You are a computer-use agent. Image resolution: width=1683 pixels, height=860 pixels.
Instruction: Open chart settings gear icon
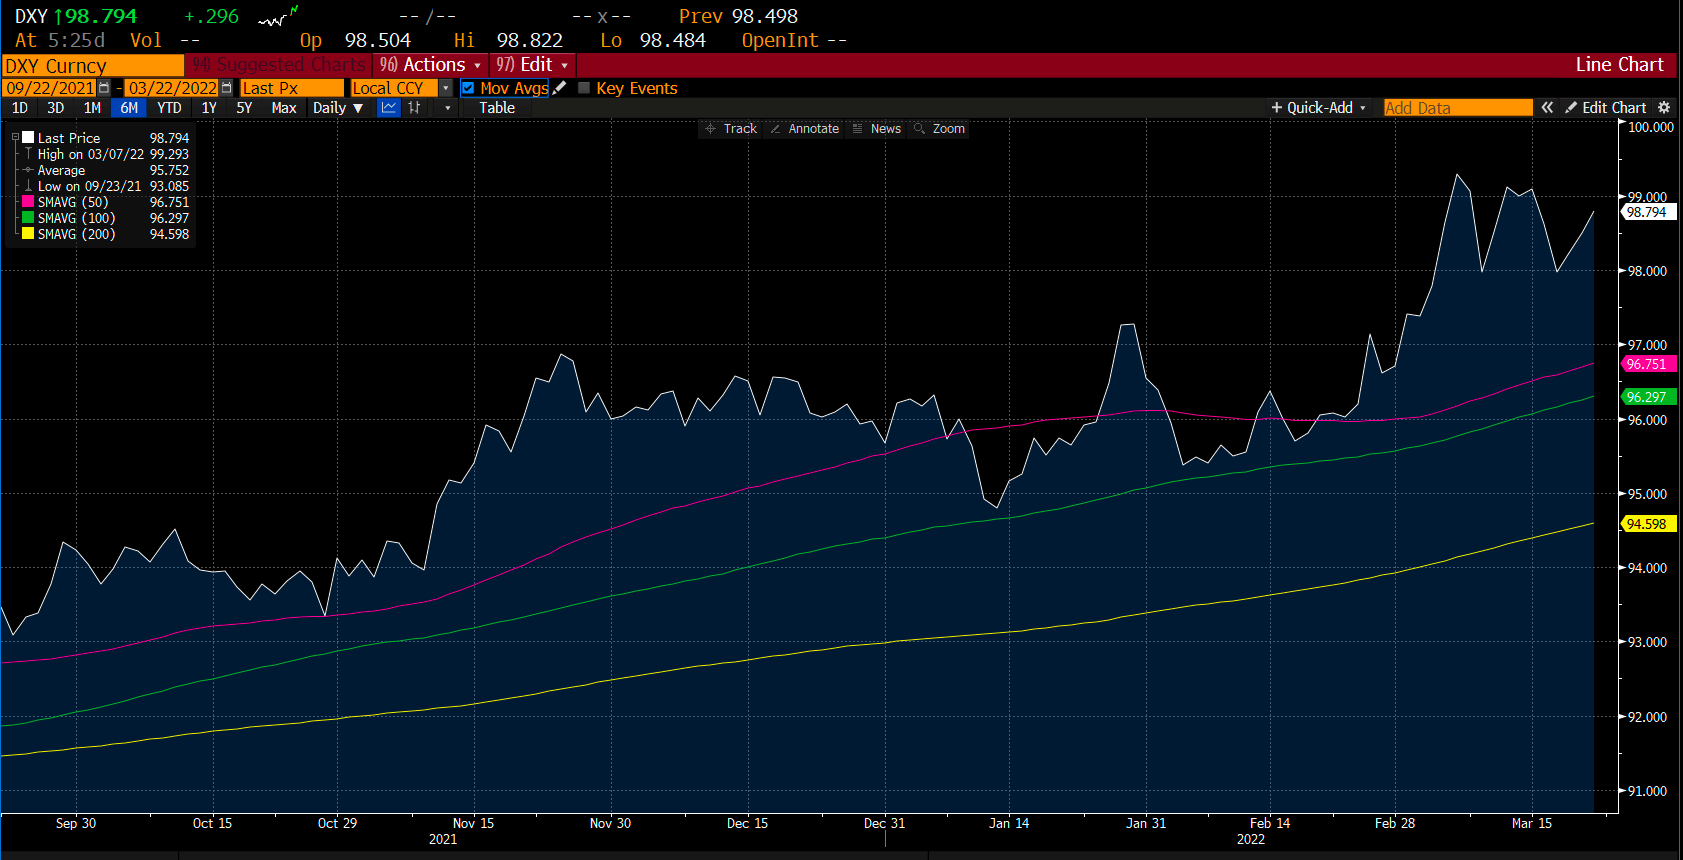coord(1664,108)
